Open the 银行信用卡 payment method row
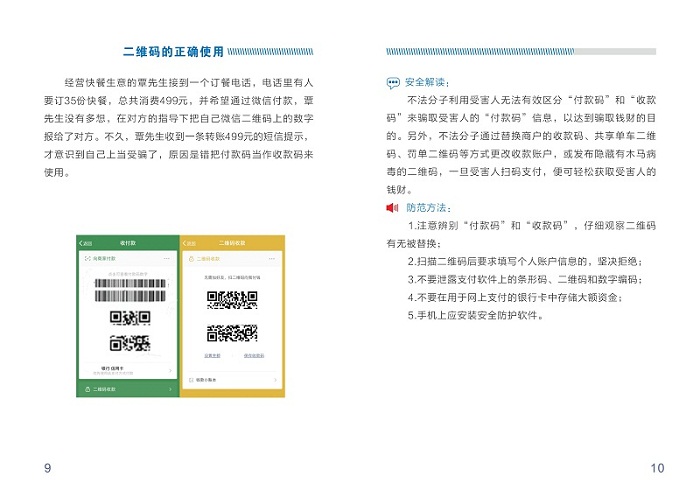 tap(128, 371)
